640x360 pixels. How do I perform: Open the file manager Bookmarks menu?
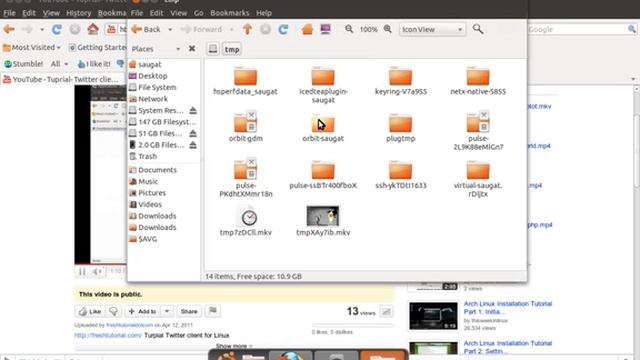(x=230, y=13)
